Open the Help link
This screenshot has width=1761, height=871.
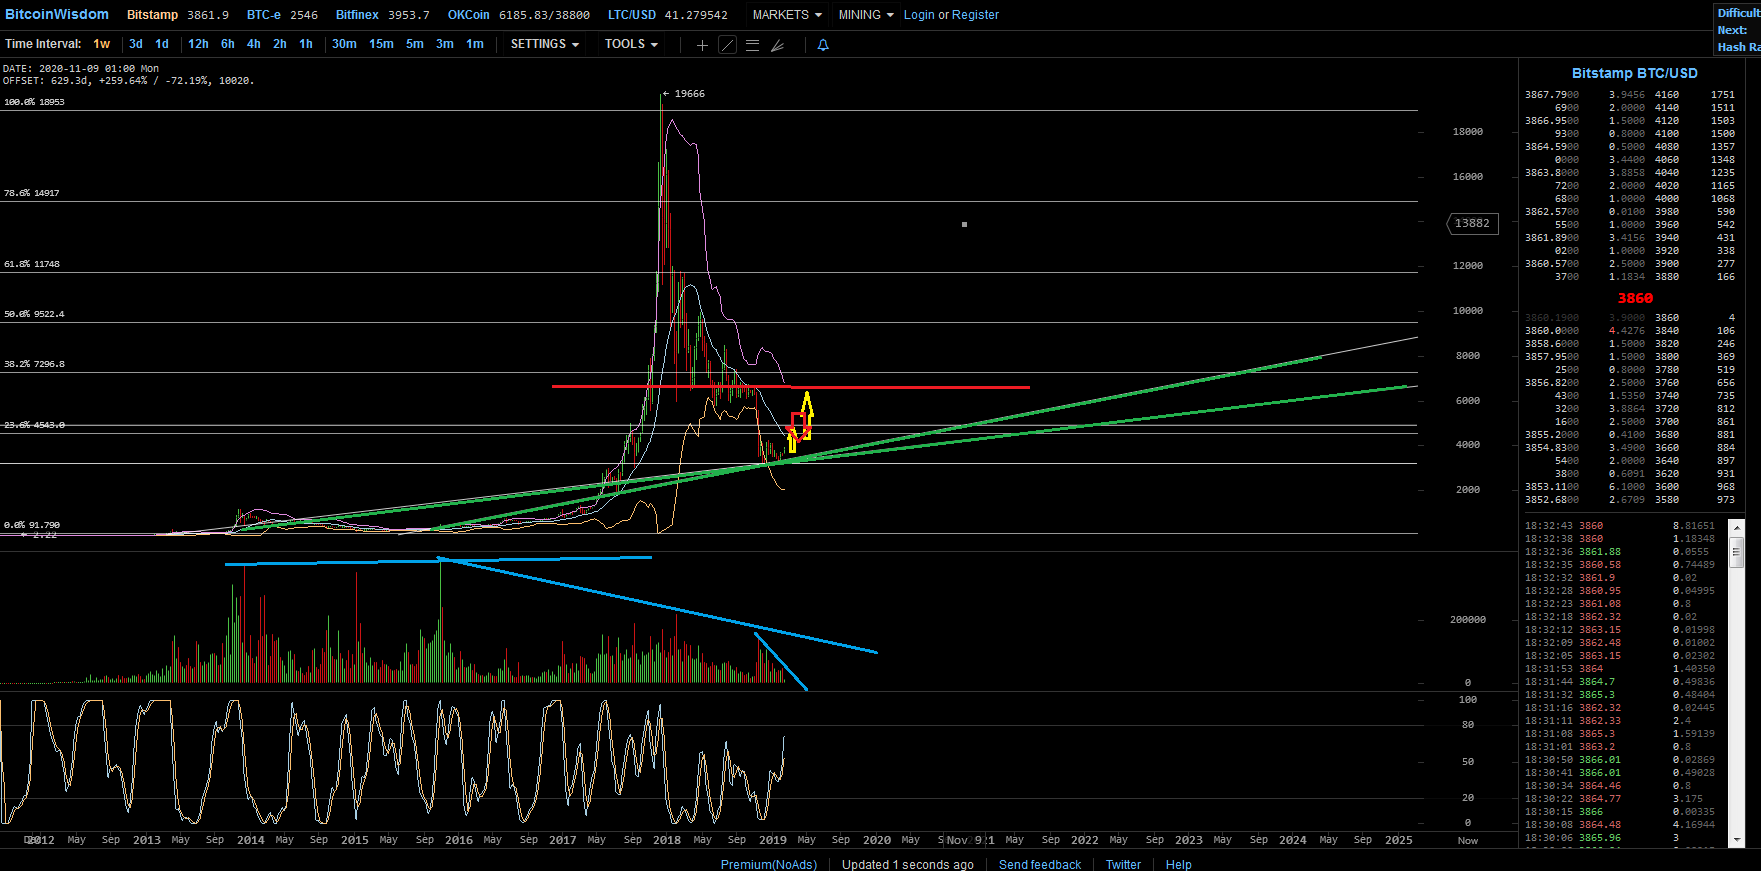1178,864
